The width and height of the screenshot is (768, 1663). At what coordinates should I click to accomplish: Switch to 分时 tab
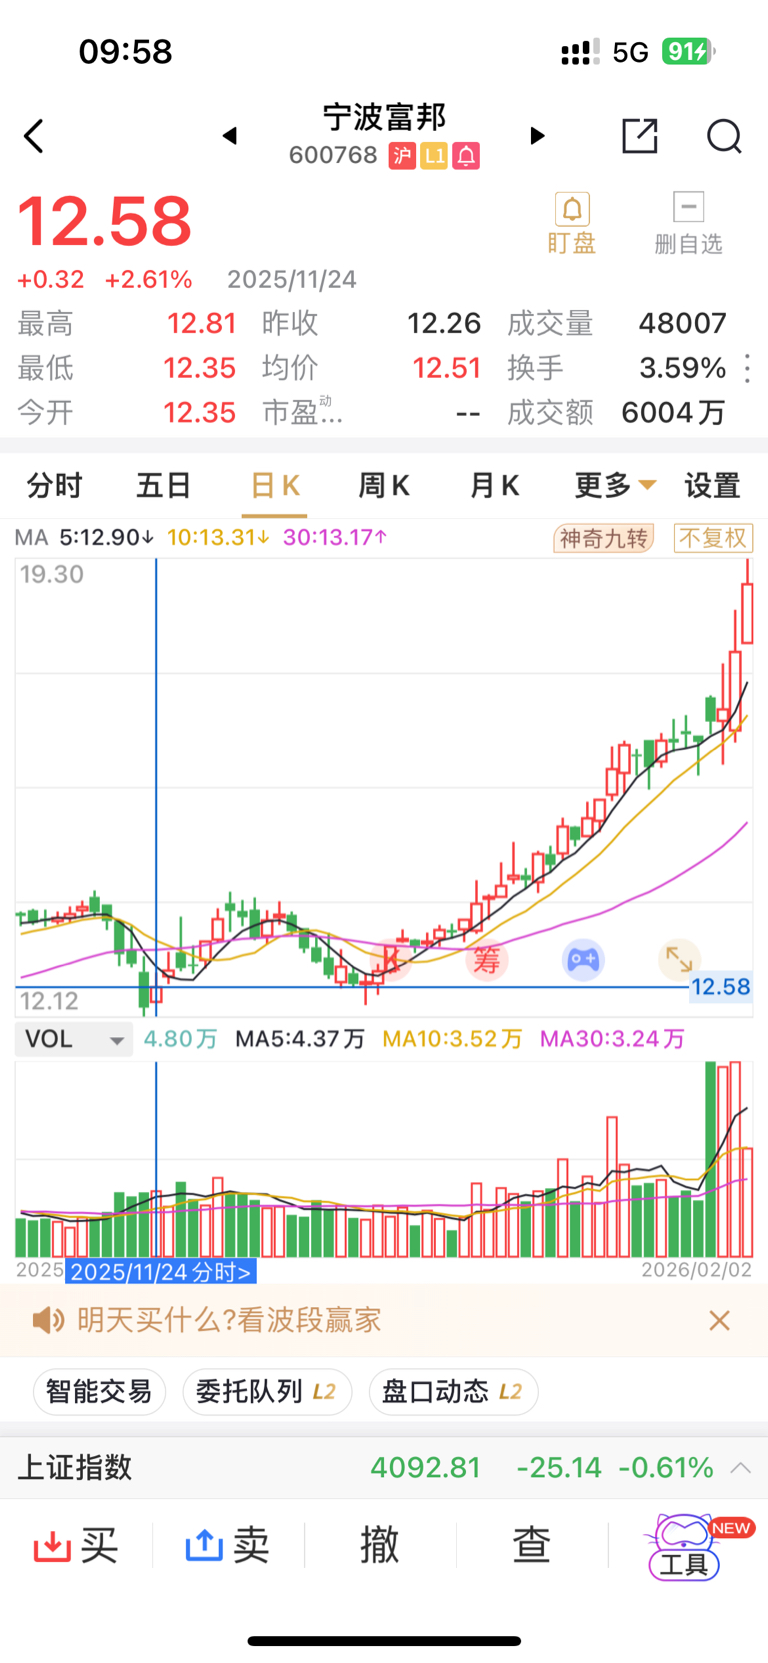[x=55, y=486]
